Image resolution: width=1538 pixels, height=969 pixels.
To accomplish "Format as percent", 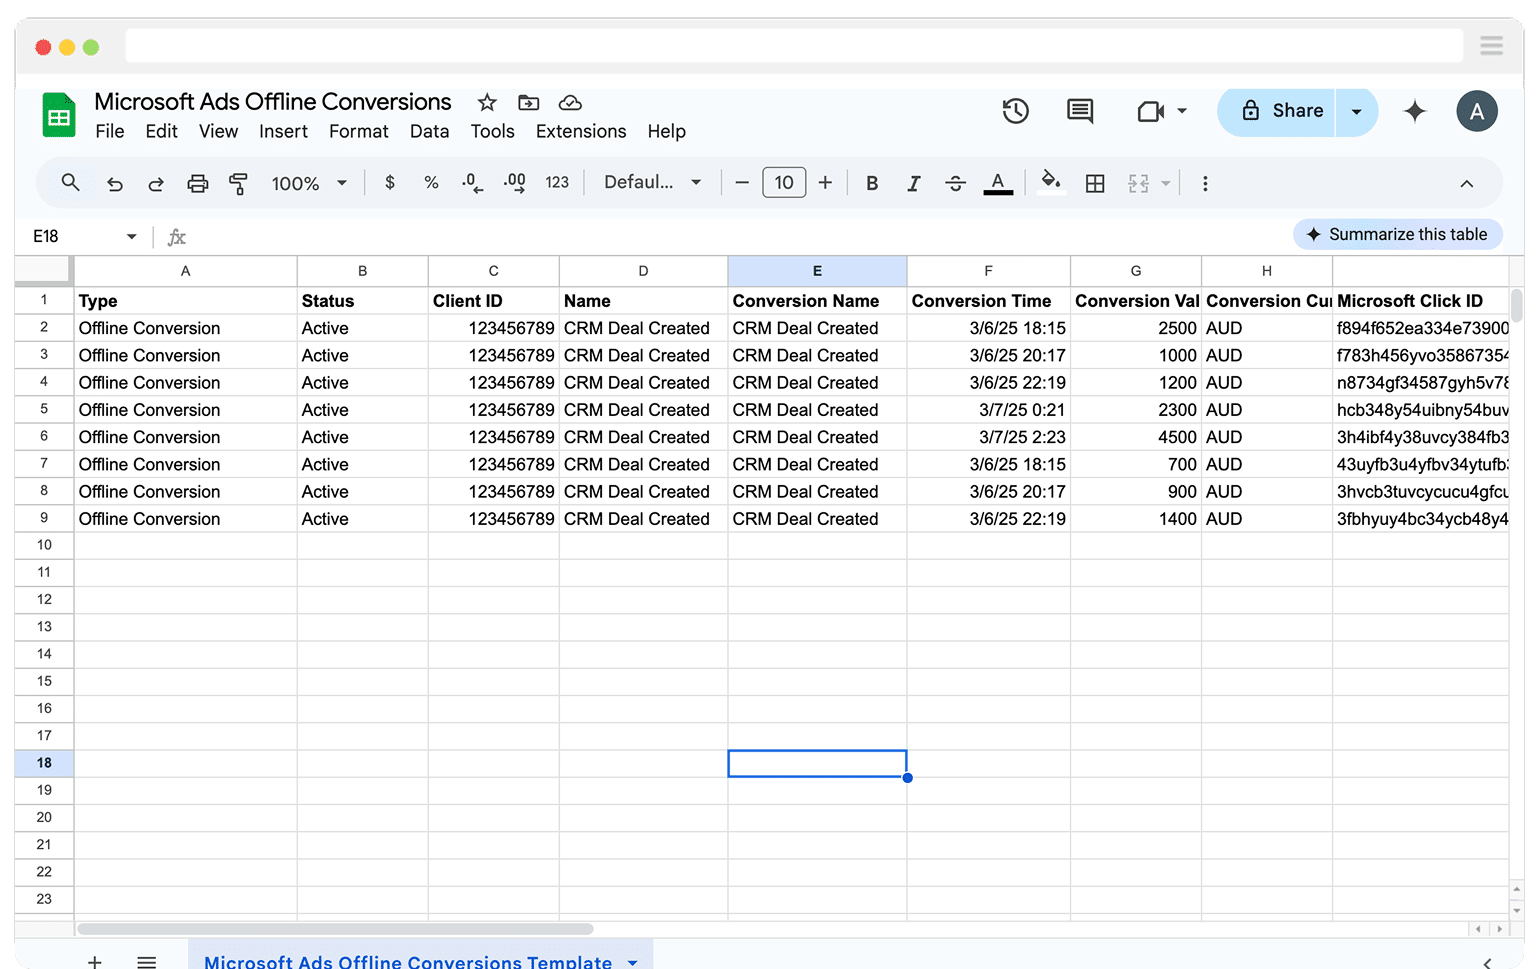I will pyautogui.click(x=431, y=183).
